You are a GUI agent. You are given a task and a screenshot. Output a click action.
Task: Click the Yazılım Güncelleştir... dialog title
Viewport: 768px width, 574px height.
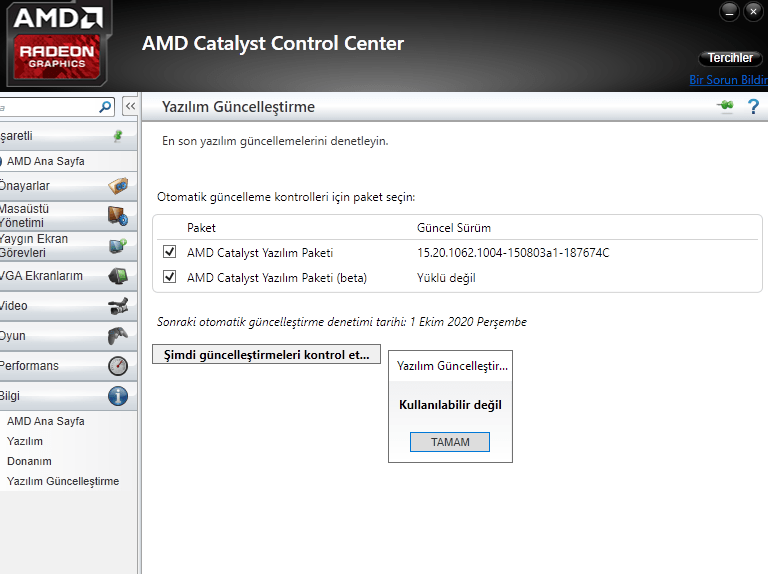452,366
